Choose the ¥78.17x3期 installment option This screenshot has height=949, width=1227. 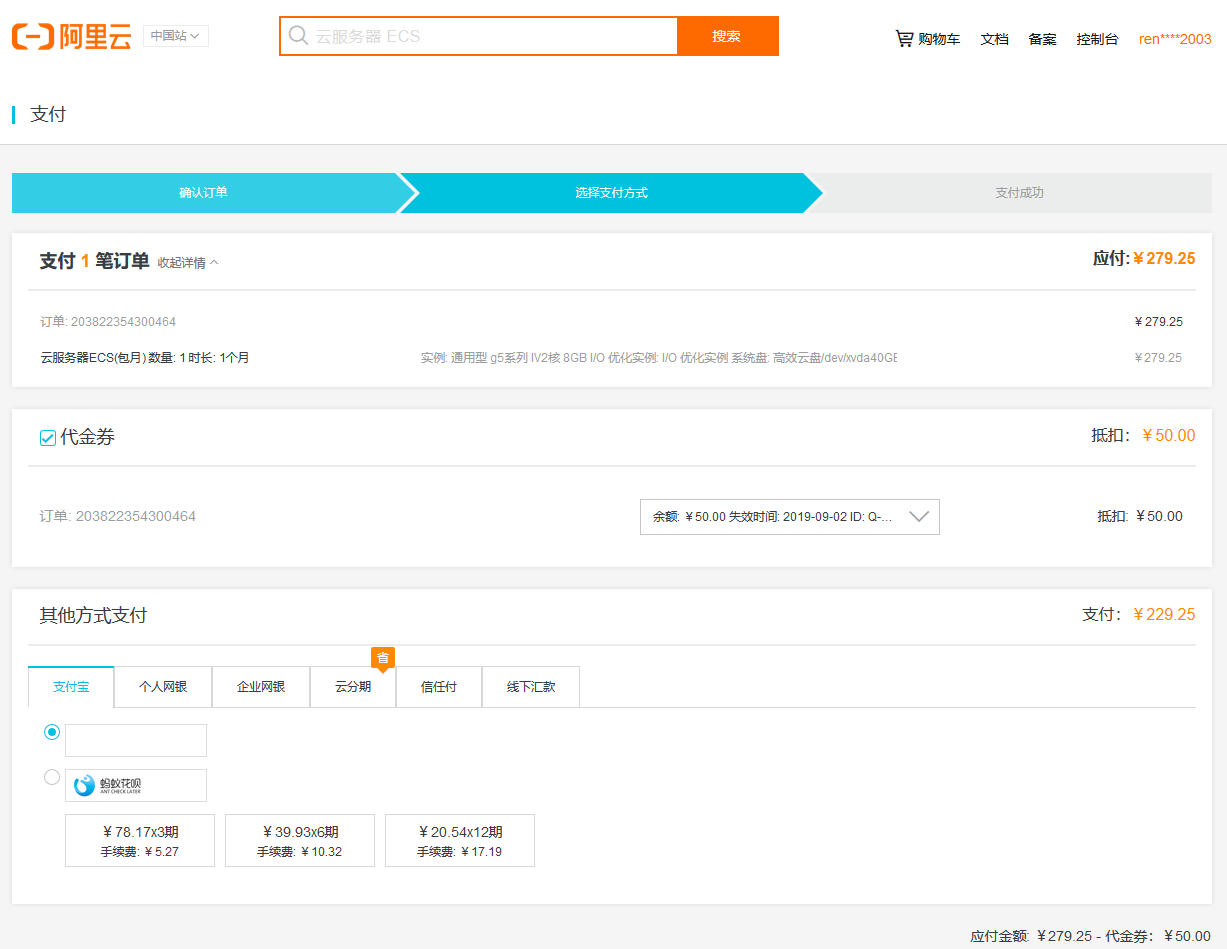(x=140, y=840)
